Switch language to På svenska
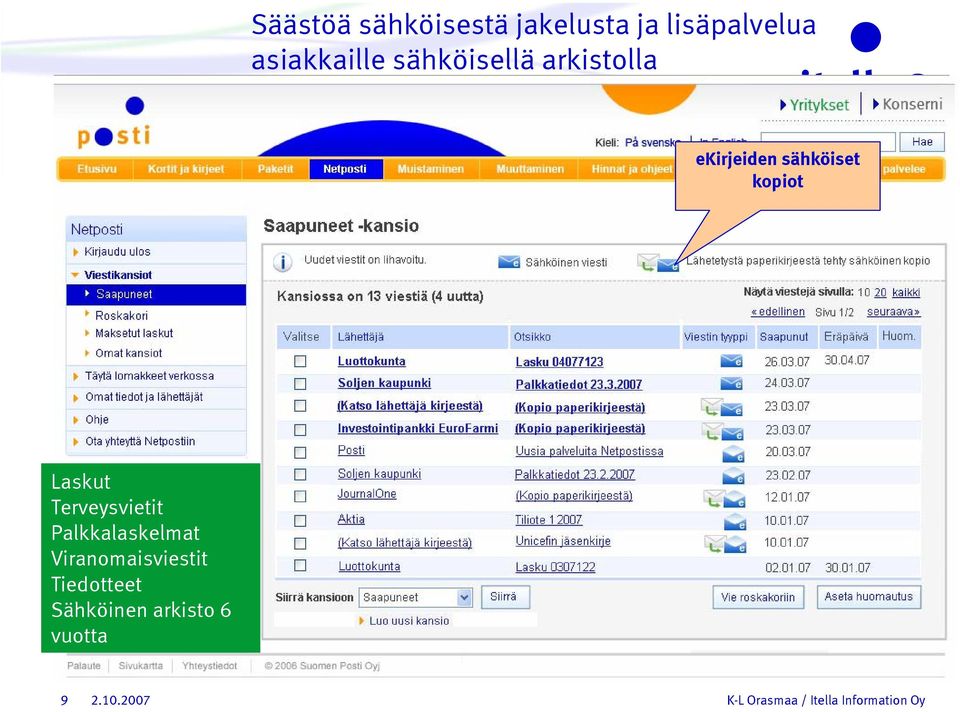 click(x=653, y=143)
